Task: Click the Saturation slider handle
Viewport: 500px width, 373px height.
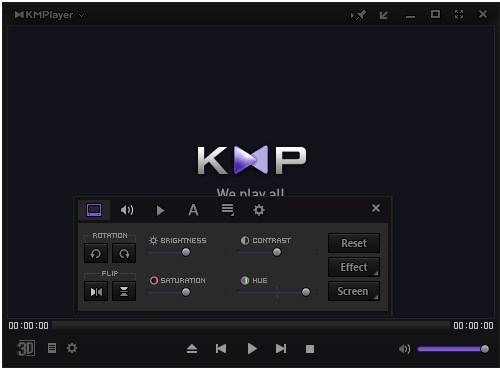Action: [186, 292]
